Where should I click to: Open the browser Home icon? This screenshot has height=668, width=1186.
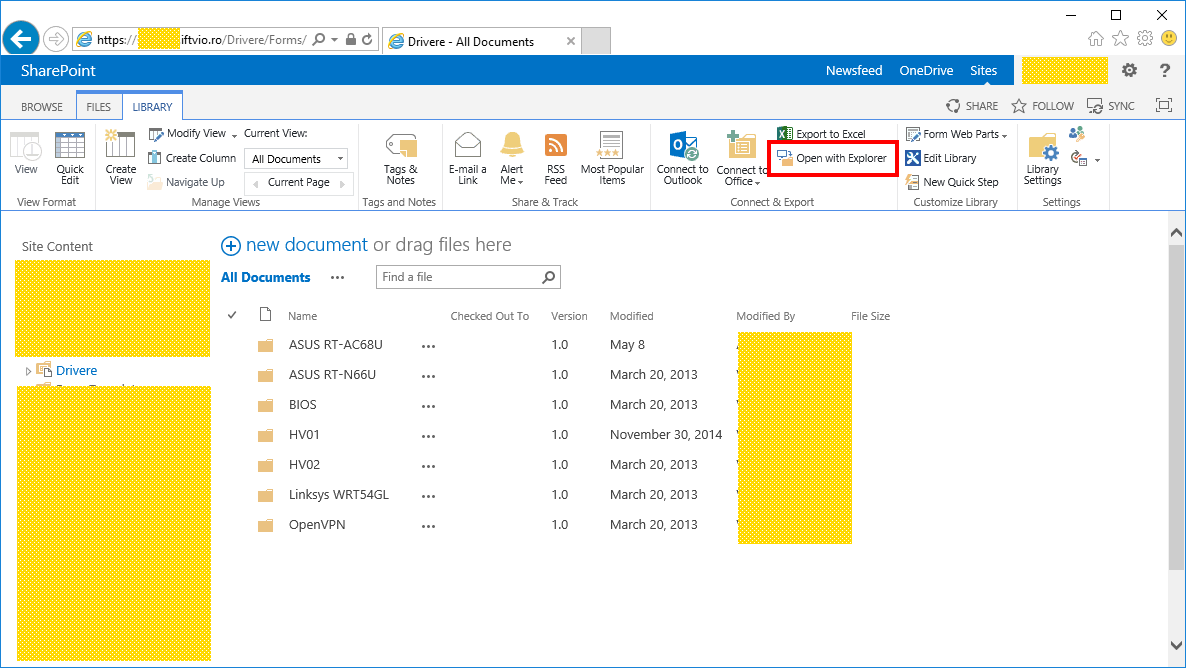[1095, 39]
